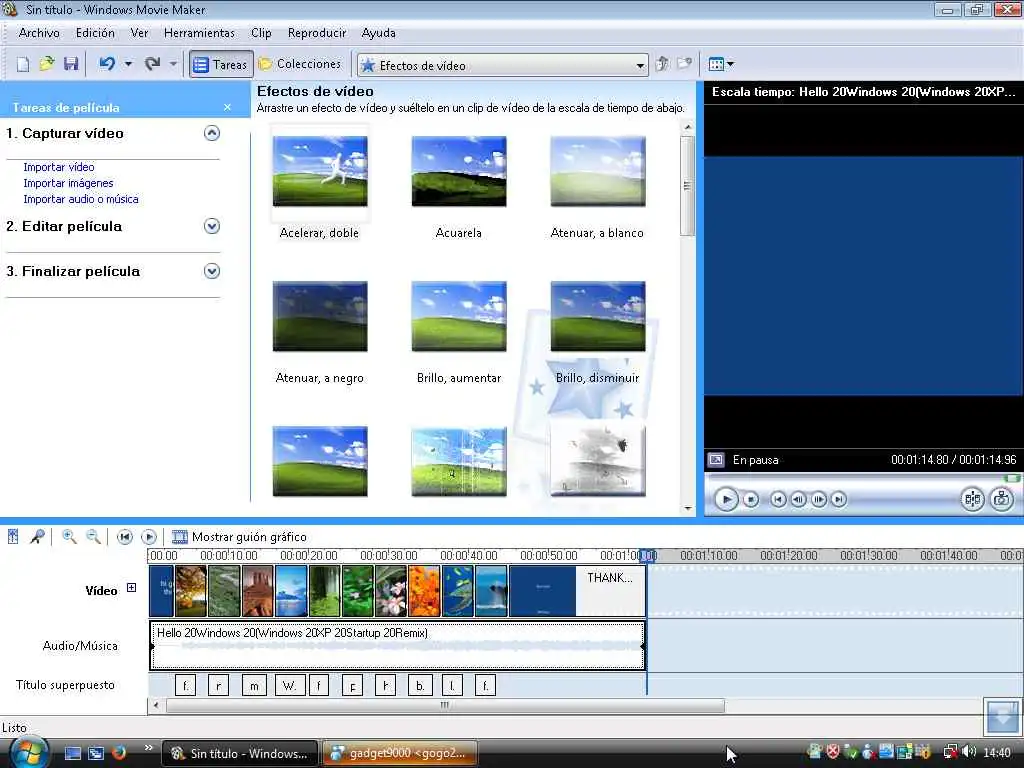1024x768 pixels.
Task: Select the Brillo, aumentar effect
Action: point(459,316)
